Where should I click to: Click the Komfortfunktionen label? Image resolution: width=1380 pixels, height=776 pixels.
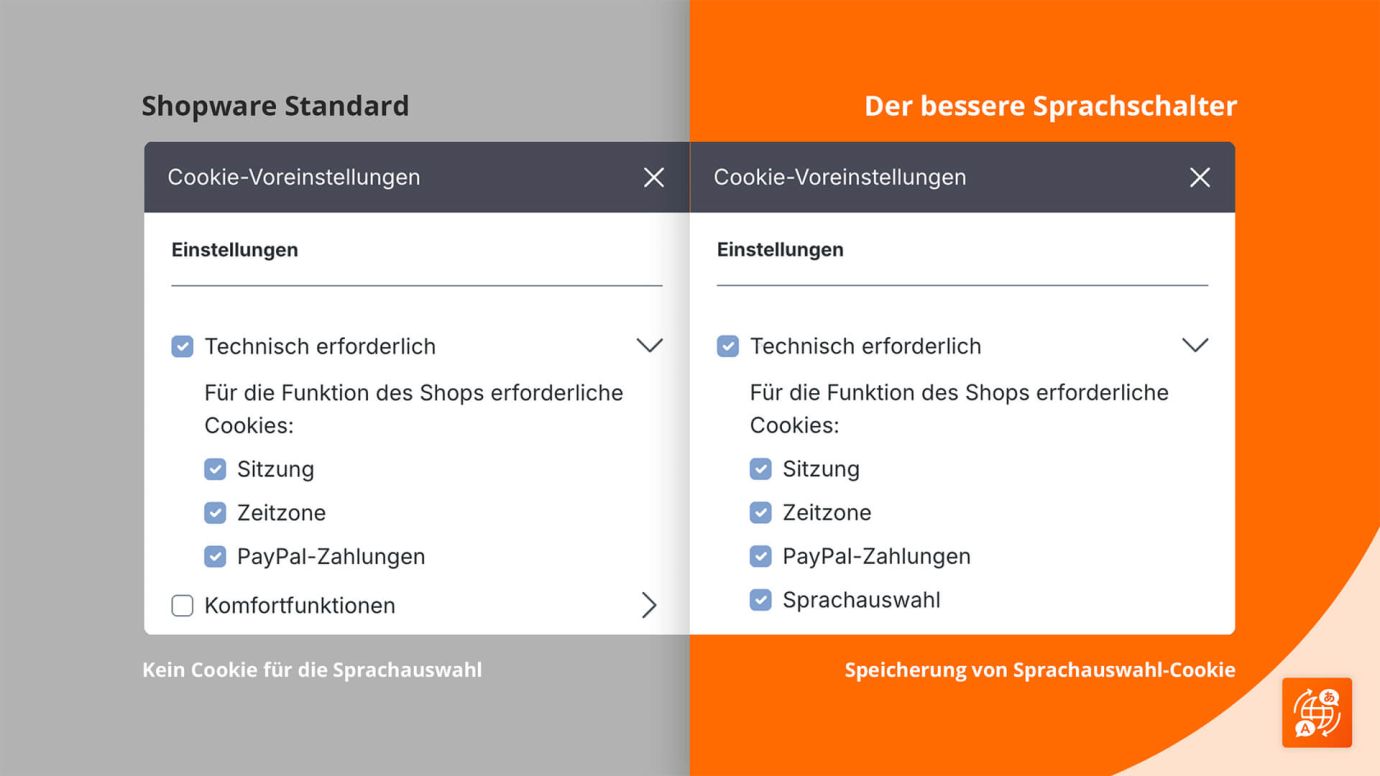pos(300,606)
